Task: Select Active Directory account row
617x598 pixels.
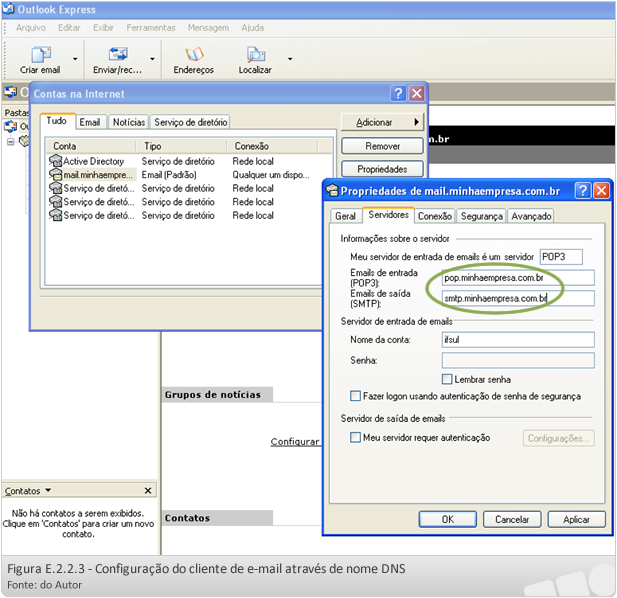Action: pyautogui.click(x=189, y=161)
